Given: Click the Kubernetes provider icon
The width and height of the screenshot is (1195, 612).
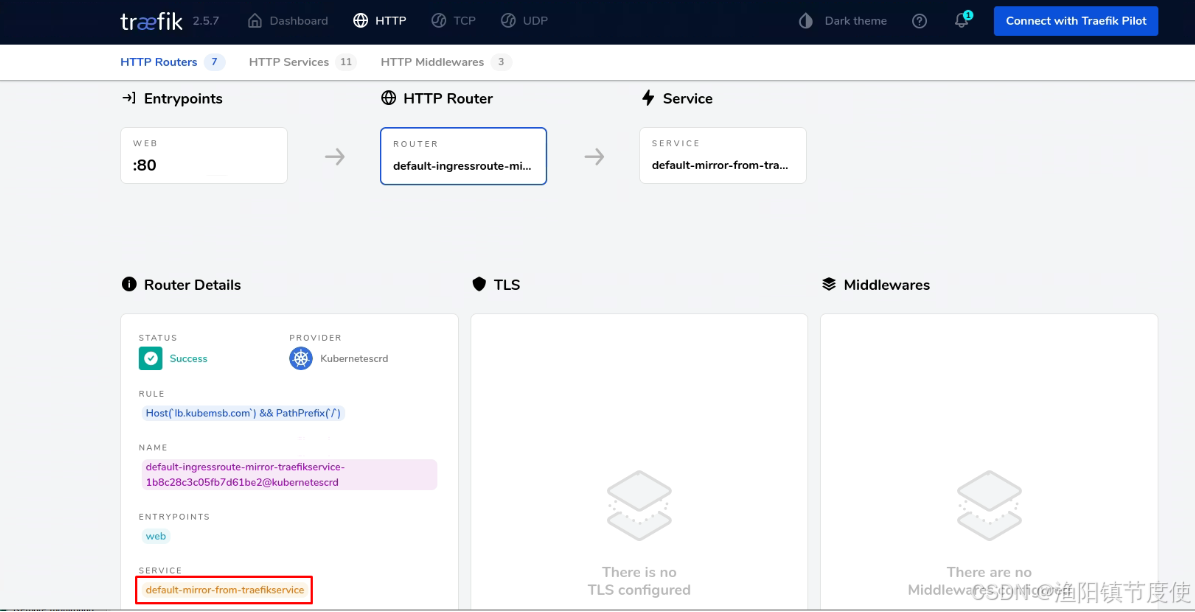Looking at the screenshot, I should tap(301, 358).
